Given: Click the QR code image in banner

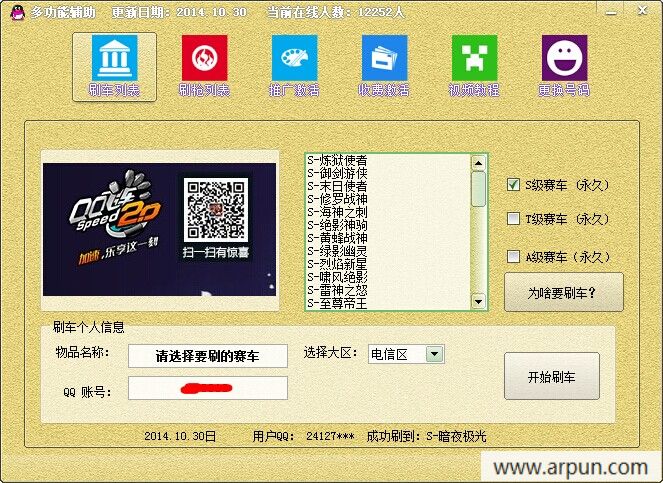Looking at the screenshot, I should tap(216, 209).
